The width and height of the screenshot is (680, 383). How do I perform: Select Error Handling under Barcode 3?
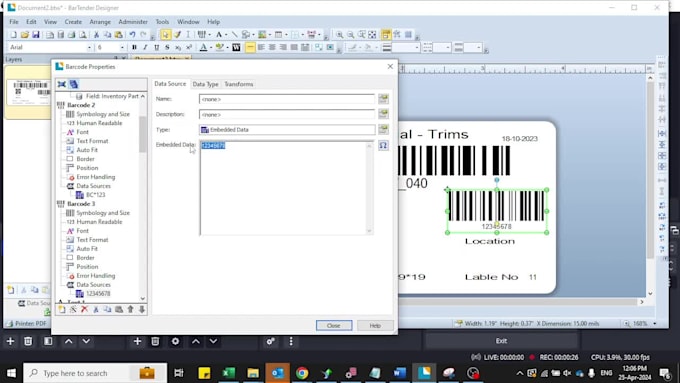[95, 276]
